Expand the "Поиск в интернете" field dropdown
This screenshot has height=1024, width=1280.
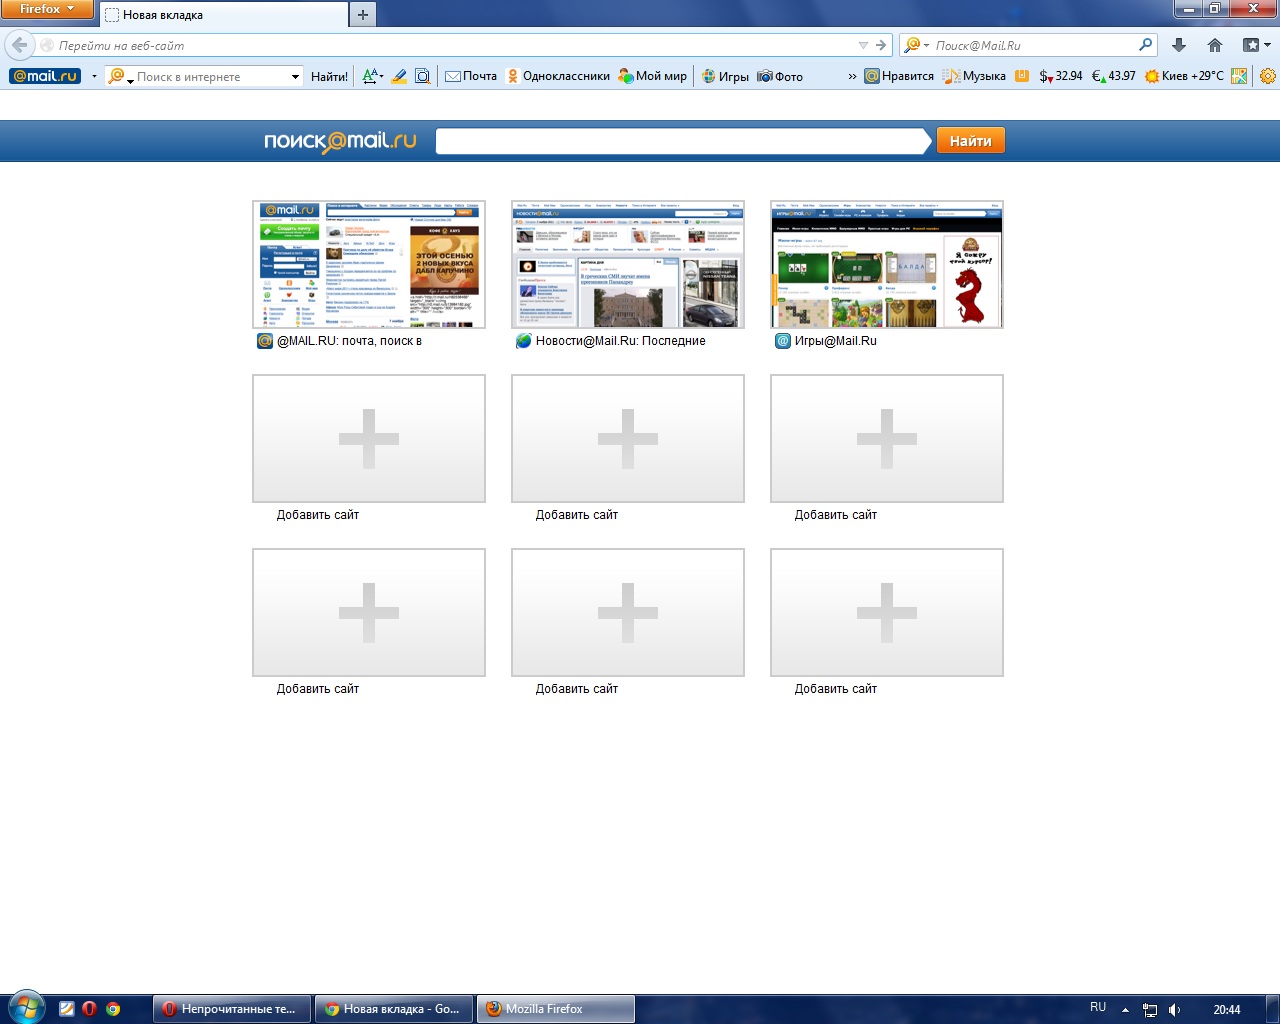pyautogui.click(x=295, y=76)
